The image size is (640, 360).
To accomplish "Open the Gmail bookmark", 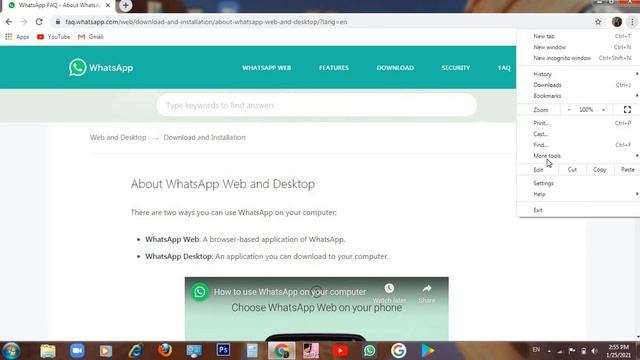I will coord(91,37).
